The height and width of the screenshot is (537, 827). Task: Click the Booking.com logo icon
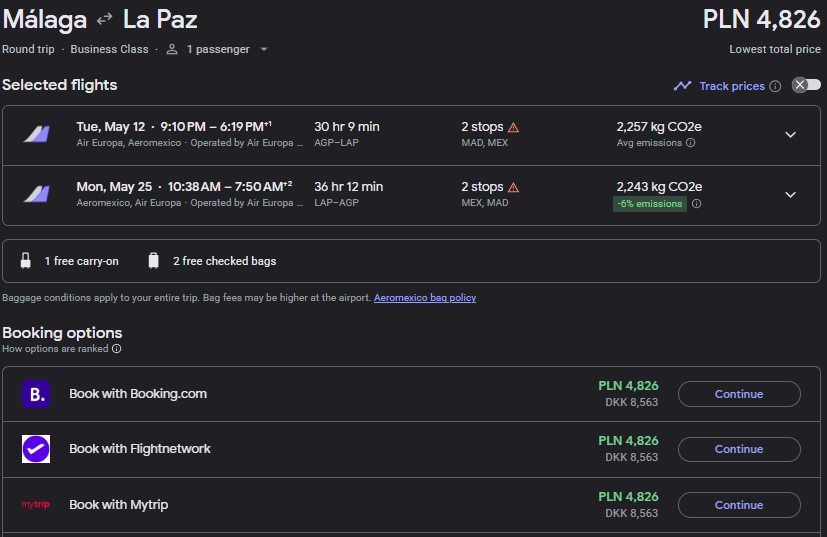(36, 394)
